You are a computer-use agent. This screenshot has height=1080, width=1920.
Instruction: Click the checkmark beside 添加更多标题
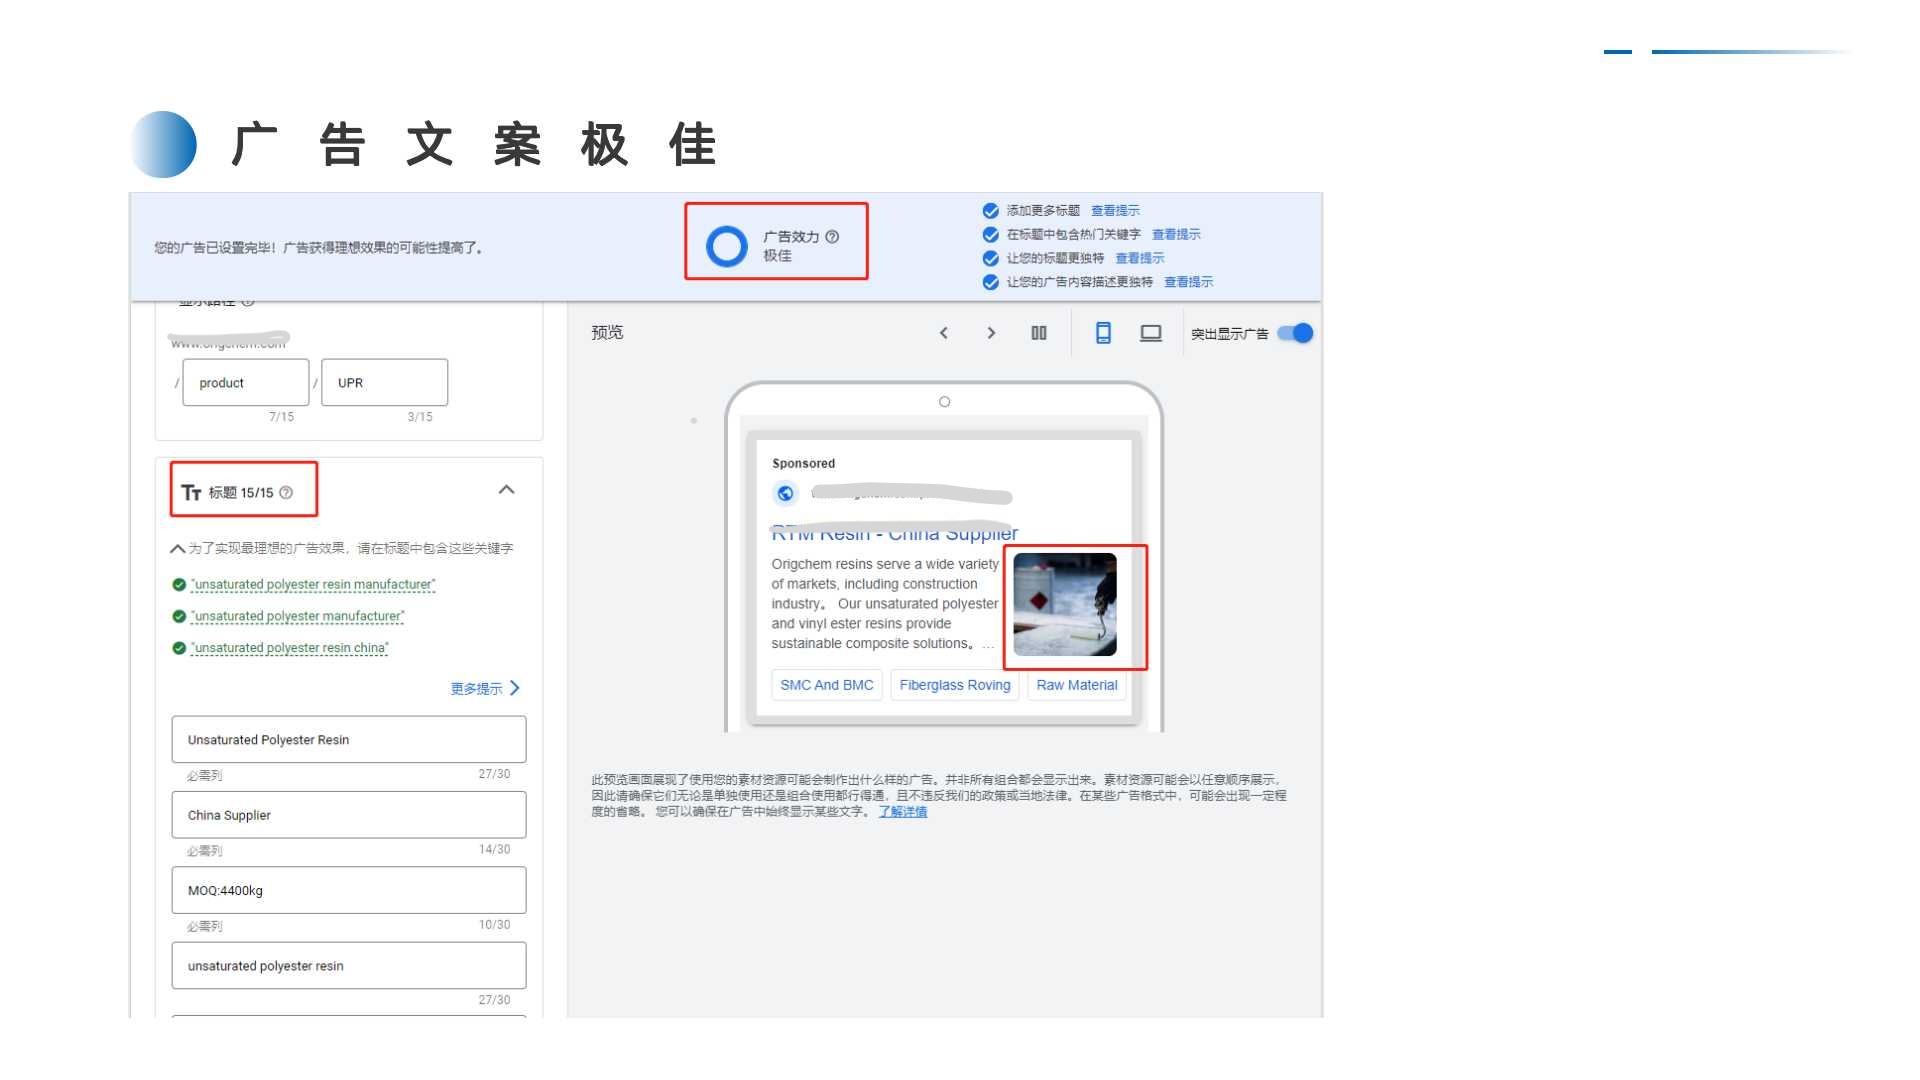tap(990, 210)
